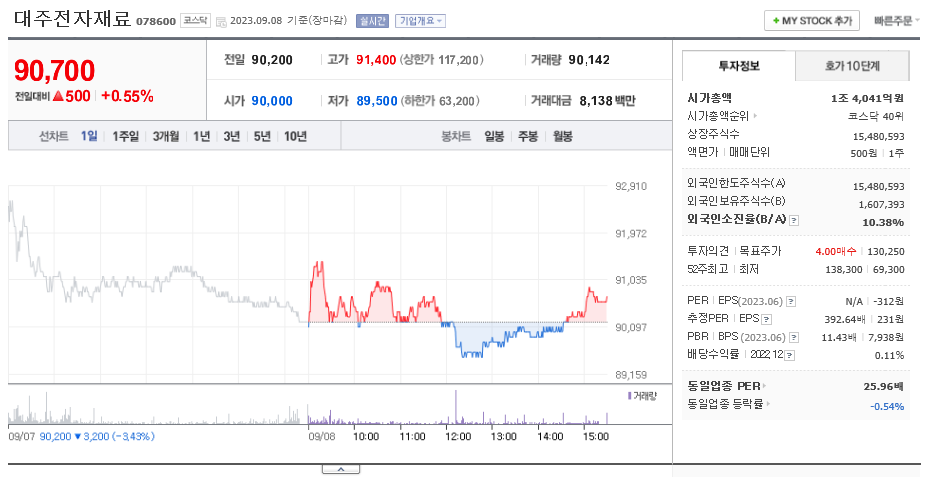Show the 월봉 candlestick chart
Image resolution: width=935 pixels, height=477 pixels.
pyautogui.click(x=562, y=137)
